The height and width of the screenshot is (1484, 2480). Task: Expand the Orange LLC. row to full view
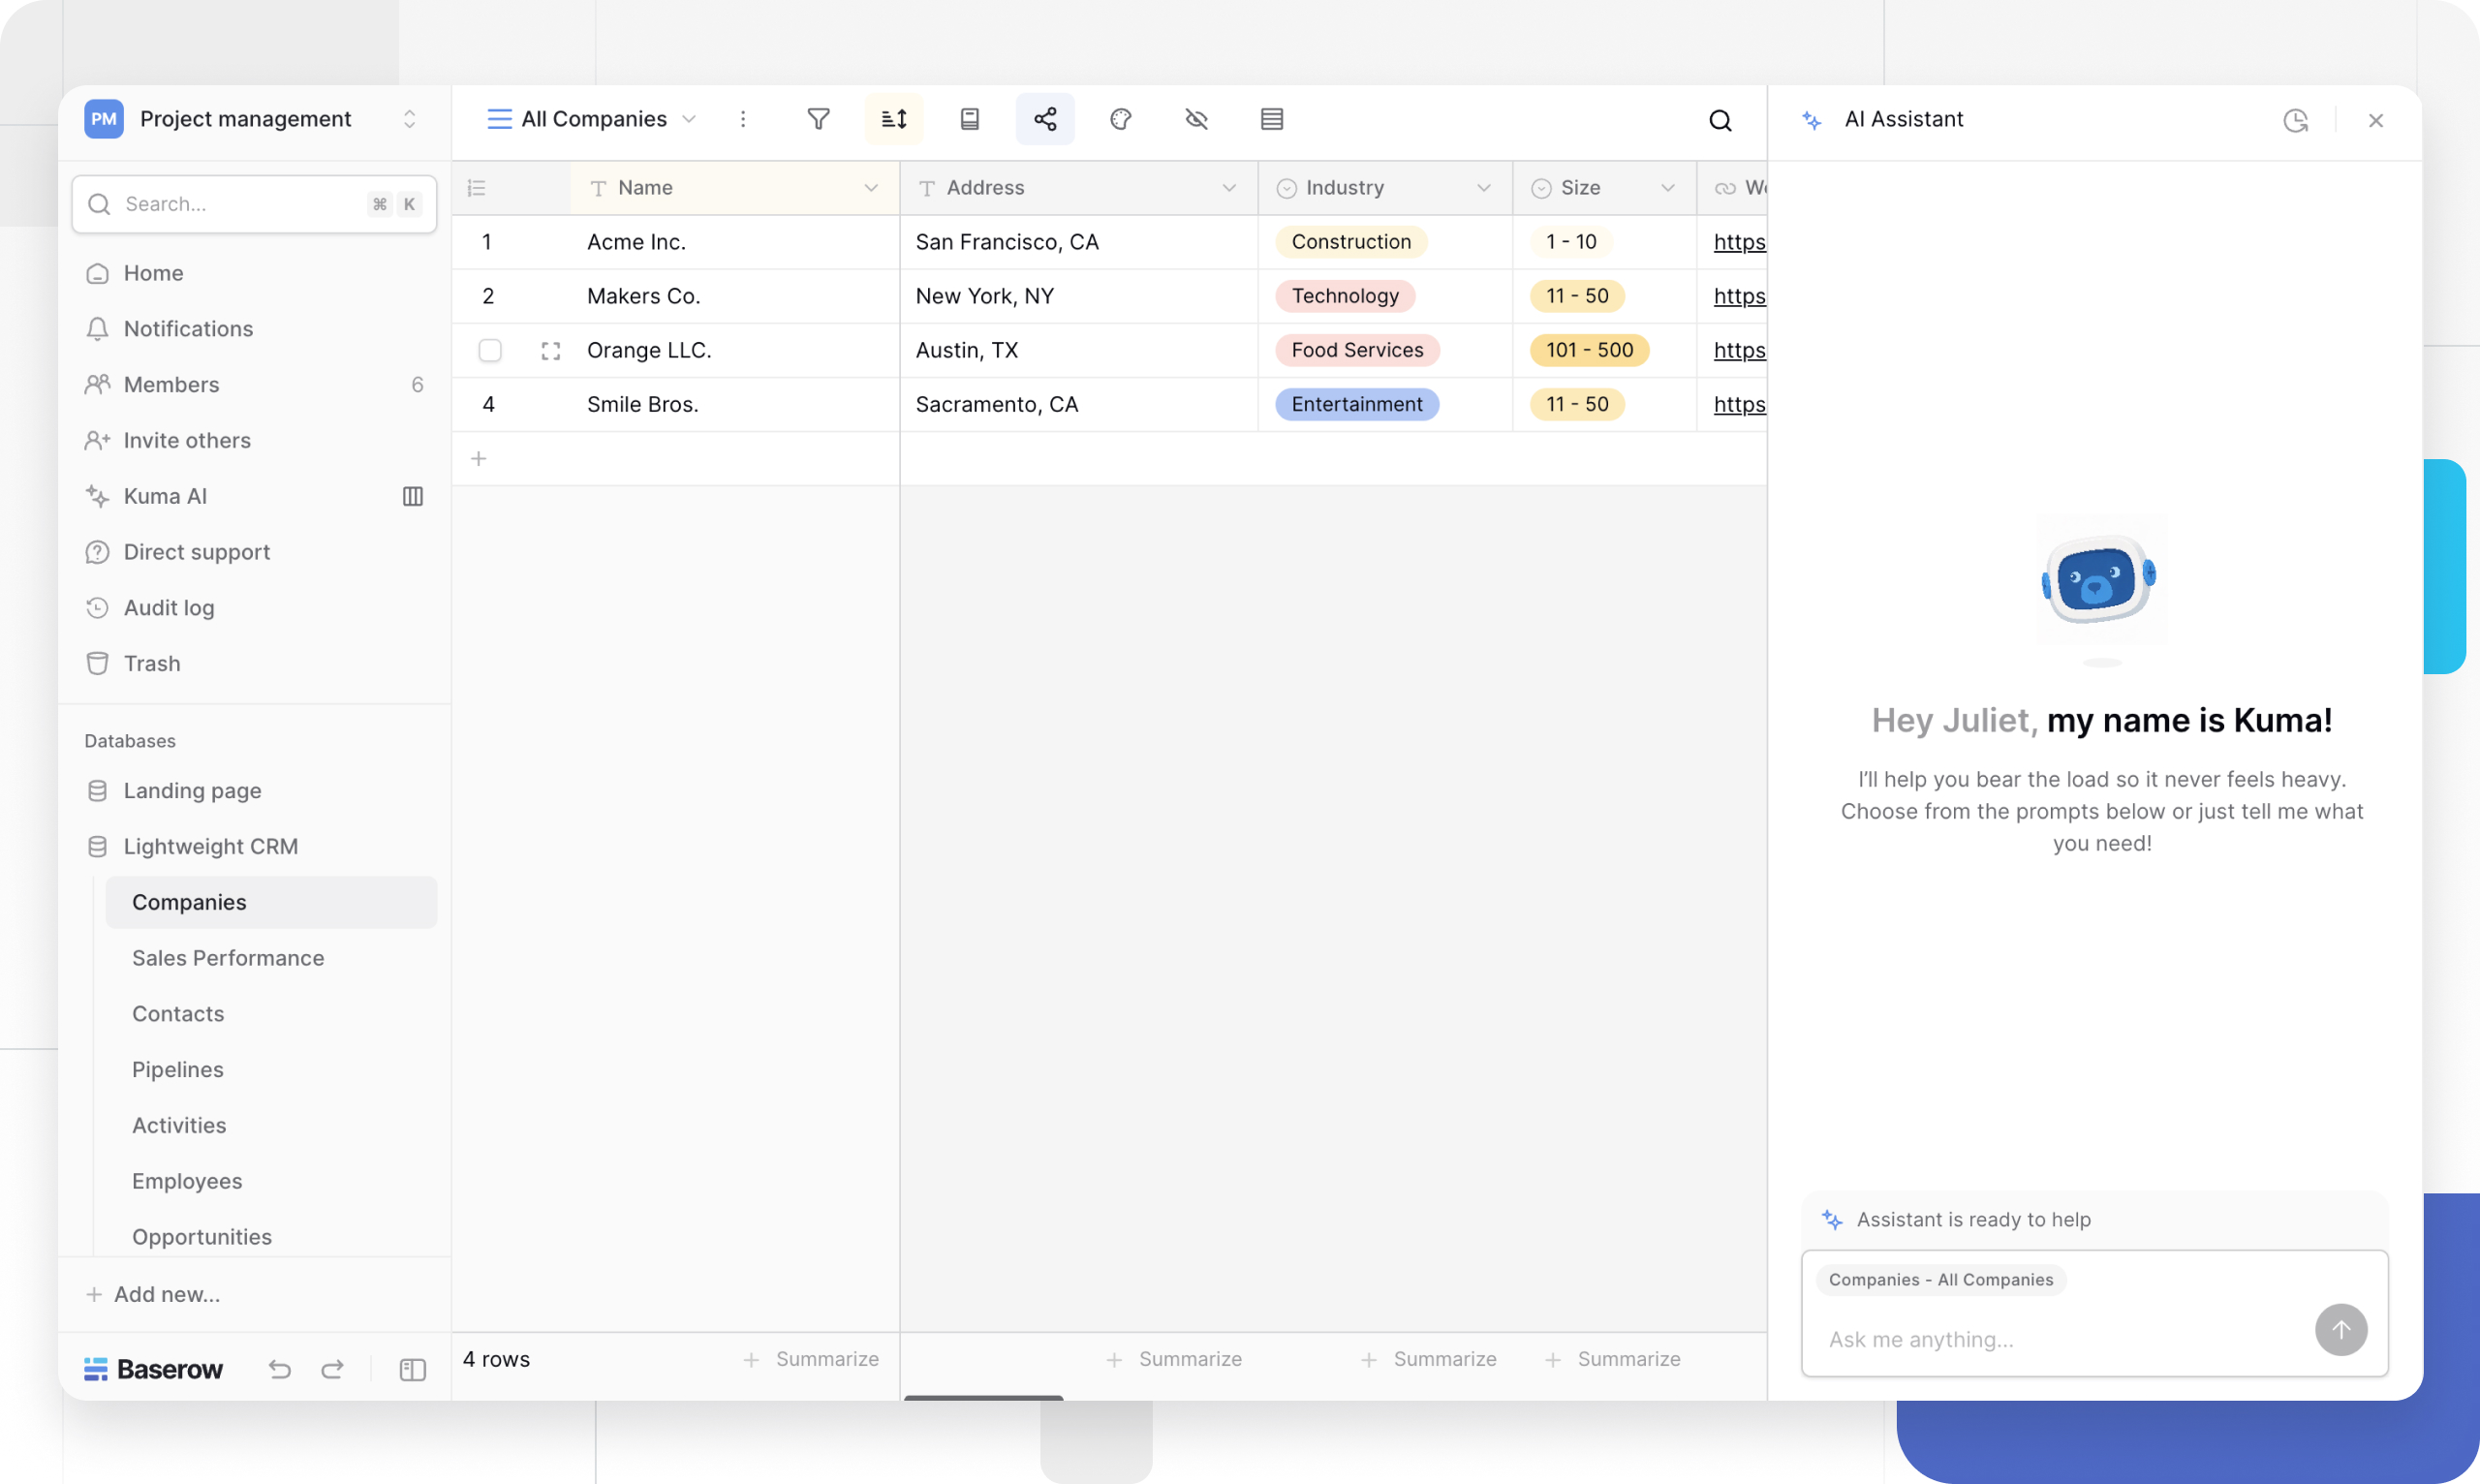tap(549, 350)
